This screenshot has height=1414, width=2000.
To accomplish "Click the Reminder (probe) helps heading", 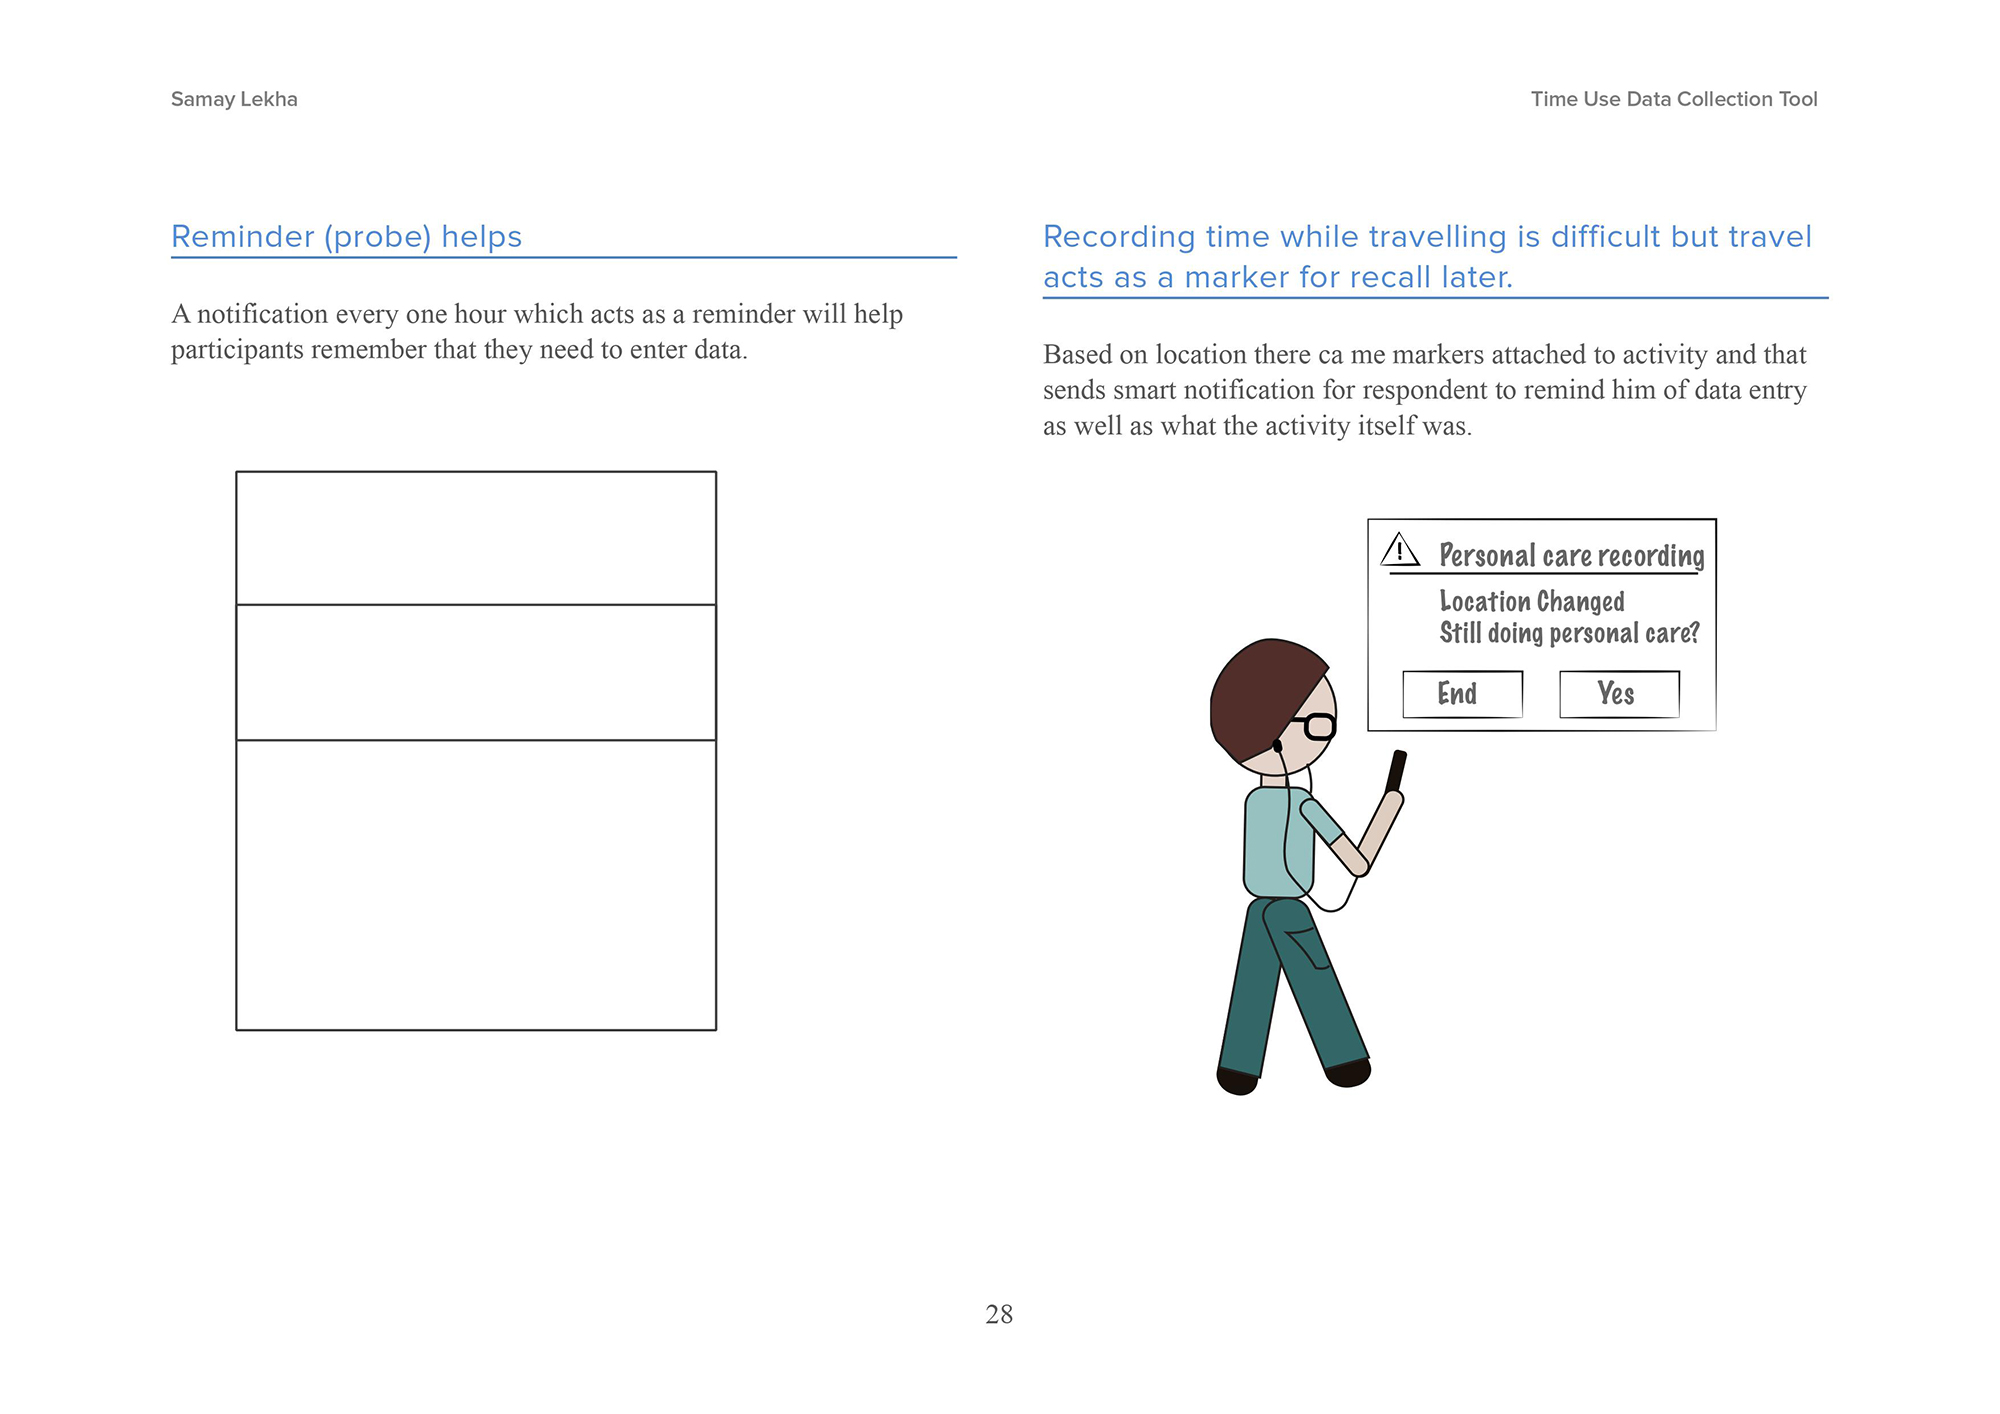I will [x=346, y=237].
